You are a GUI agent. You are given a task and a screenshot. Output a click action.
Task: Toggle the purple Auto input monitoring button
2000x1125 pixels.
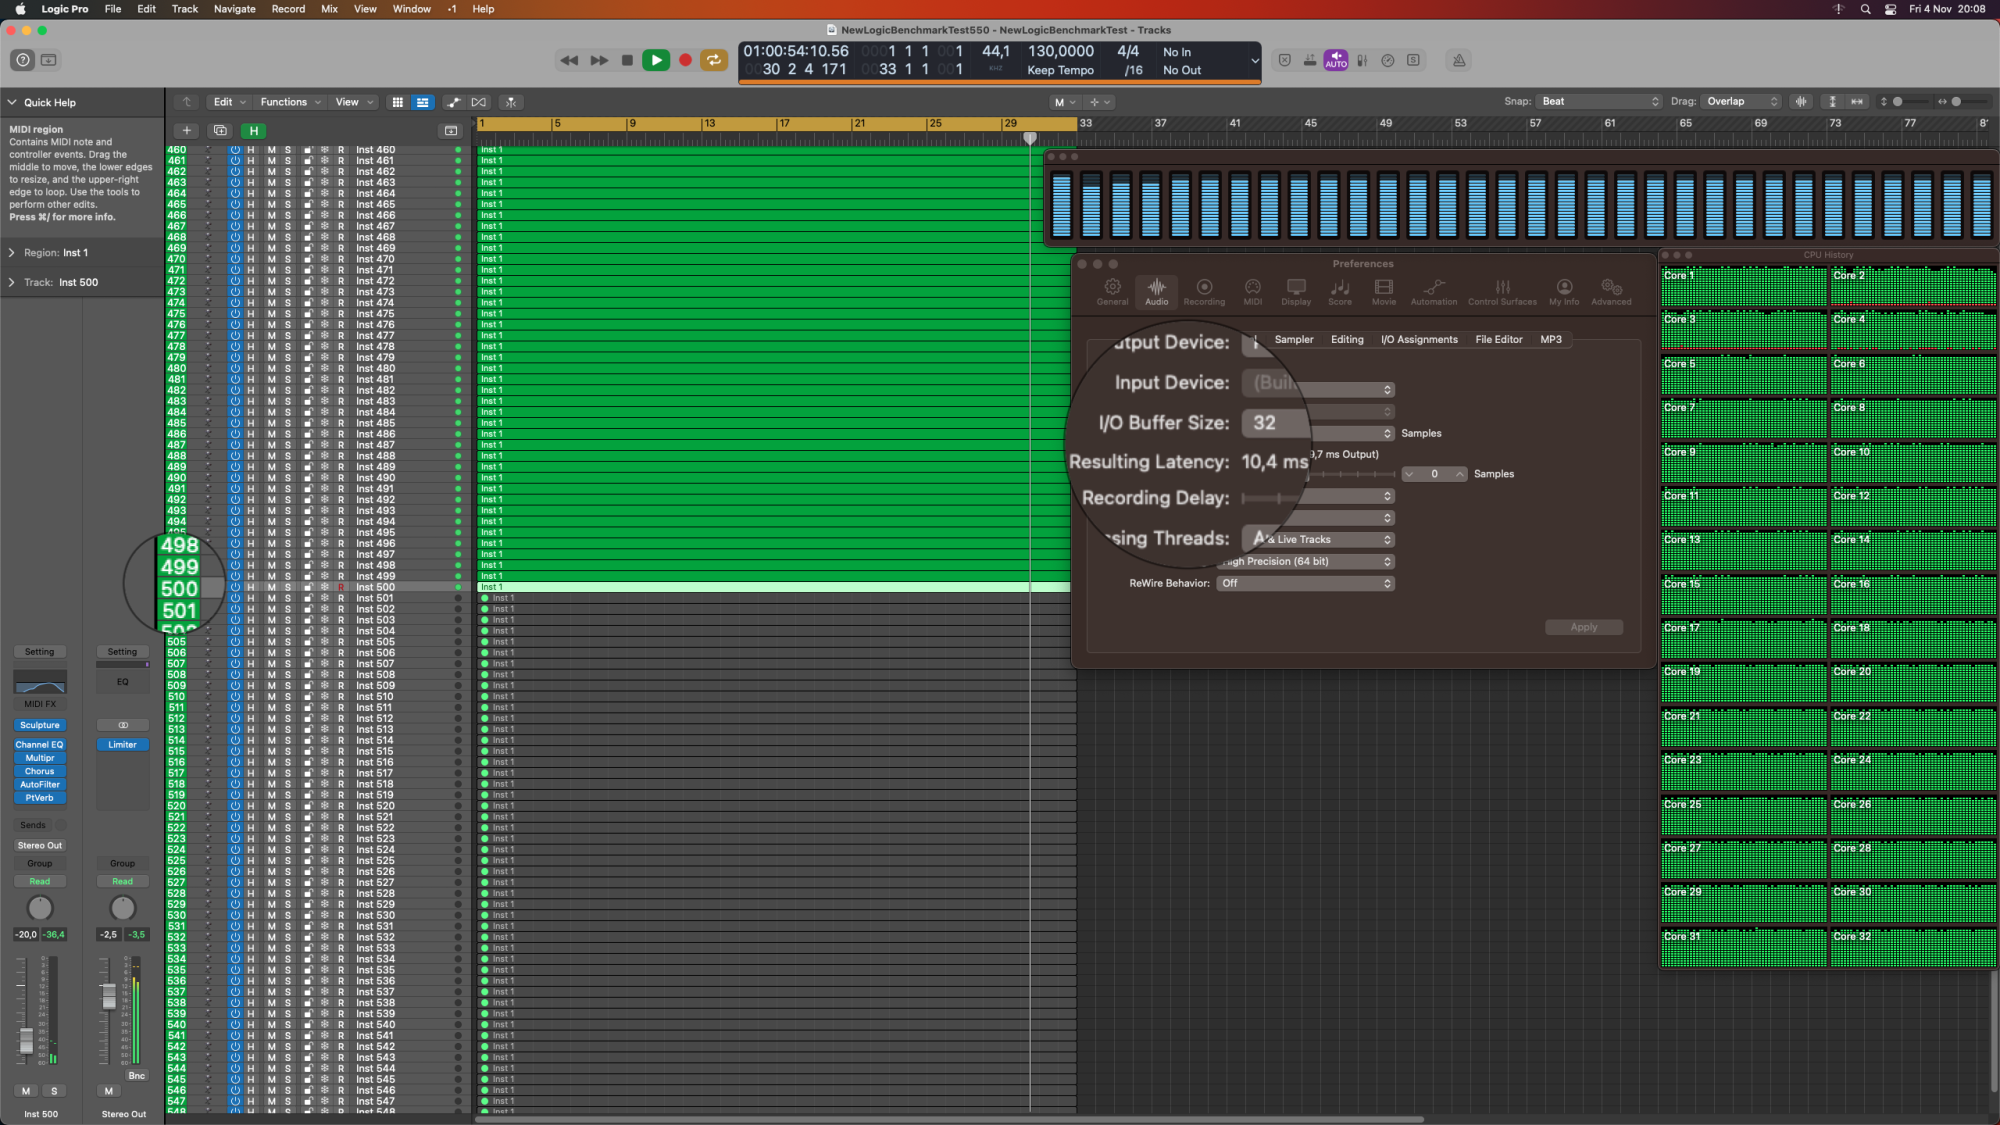point(1336,60)
